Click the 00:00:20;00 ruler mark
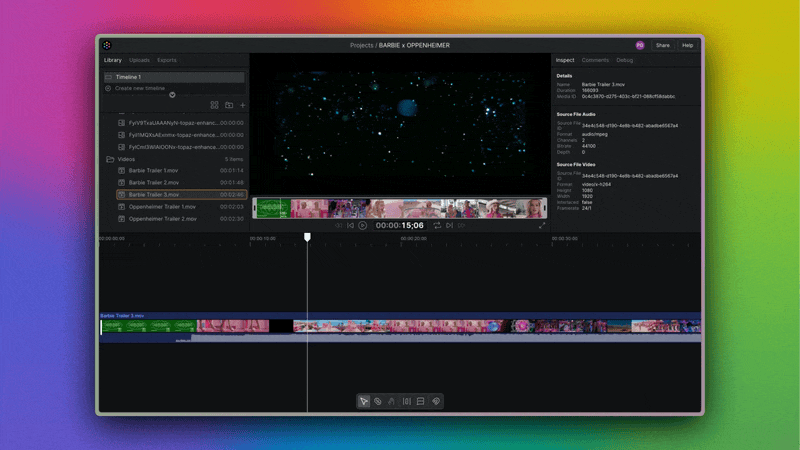 [x=413, y=238]
